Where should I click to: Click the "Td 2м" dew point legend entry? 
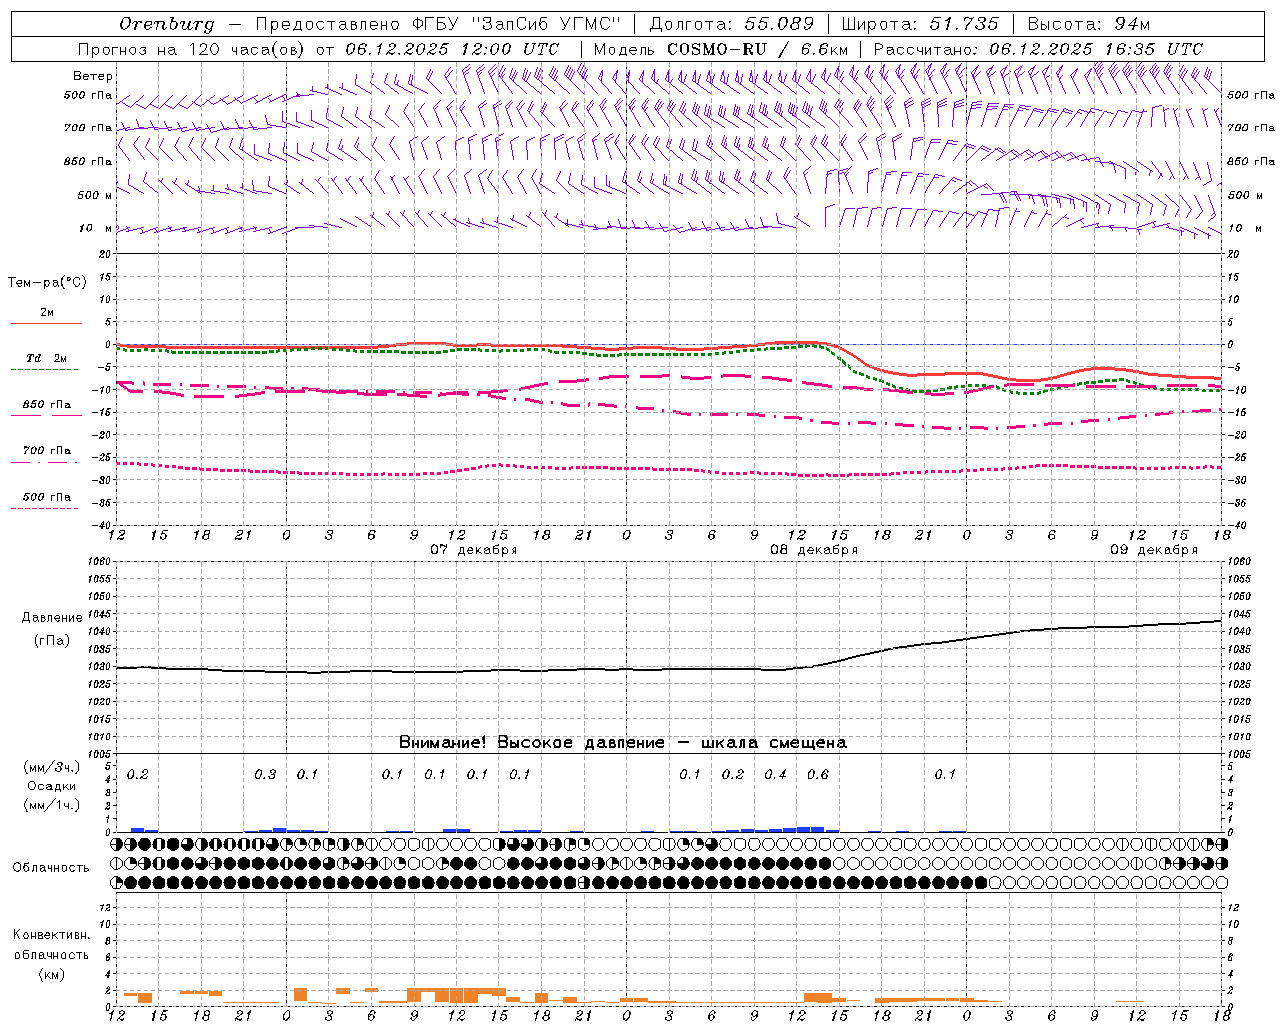coord(46,358)
